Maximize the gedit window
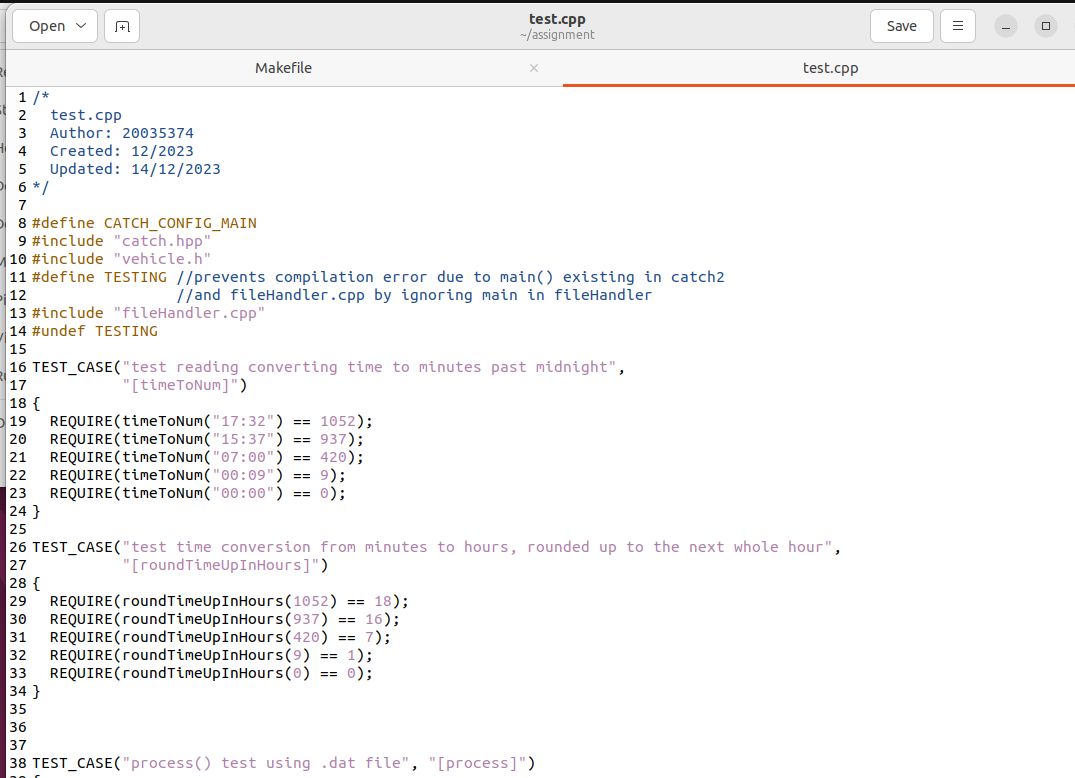Viewport: 1075px width, 778px height. 1046,26
